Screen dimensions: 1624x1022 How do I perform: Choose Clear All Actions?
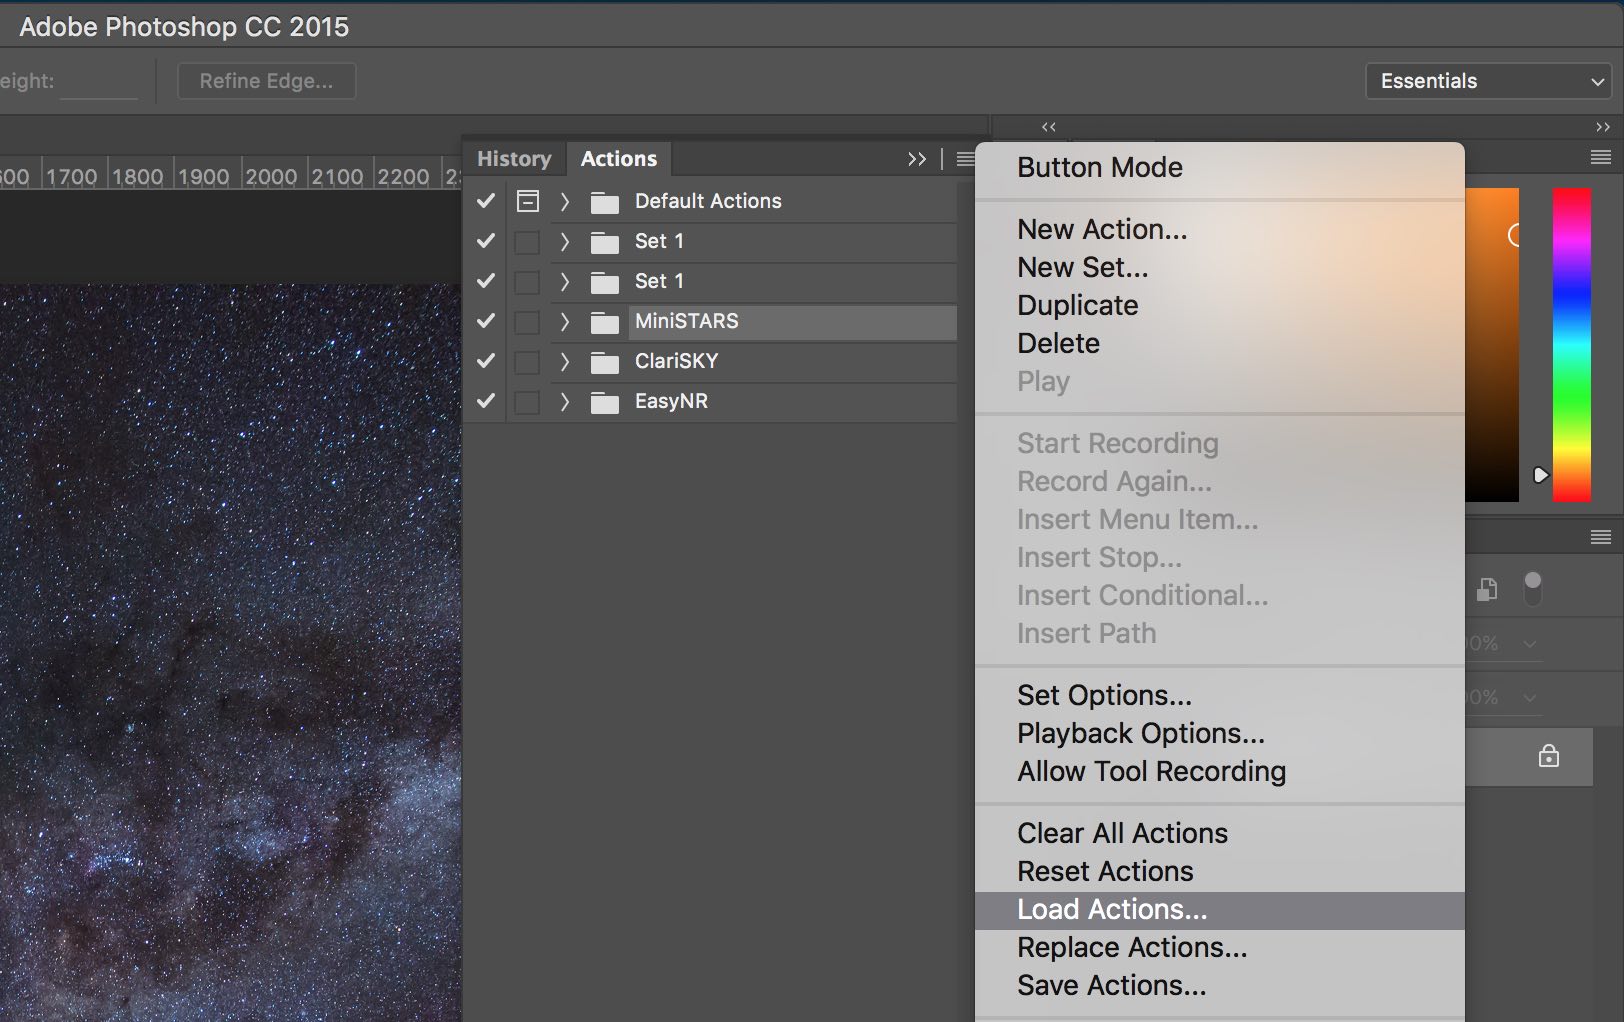pos(1220,834)
